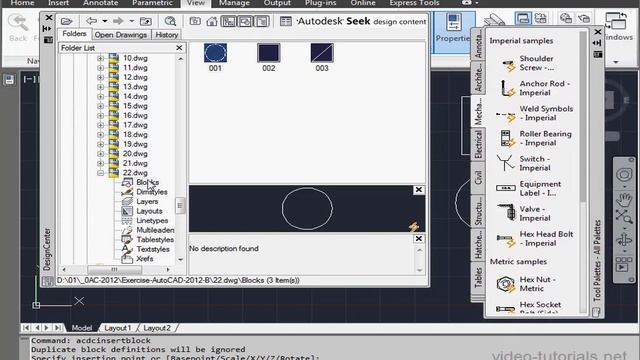Open the Views icon in DesignCenter toolbar
640x360 pixels.
286,21
